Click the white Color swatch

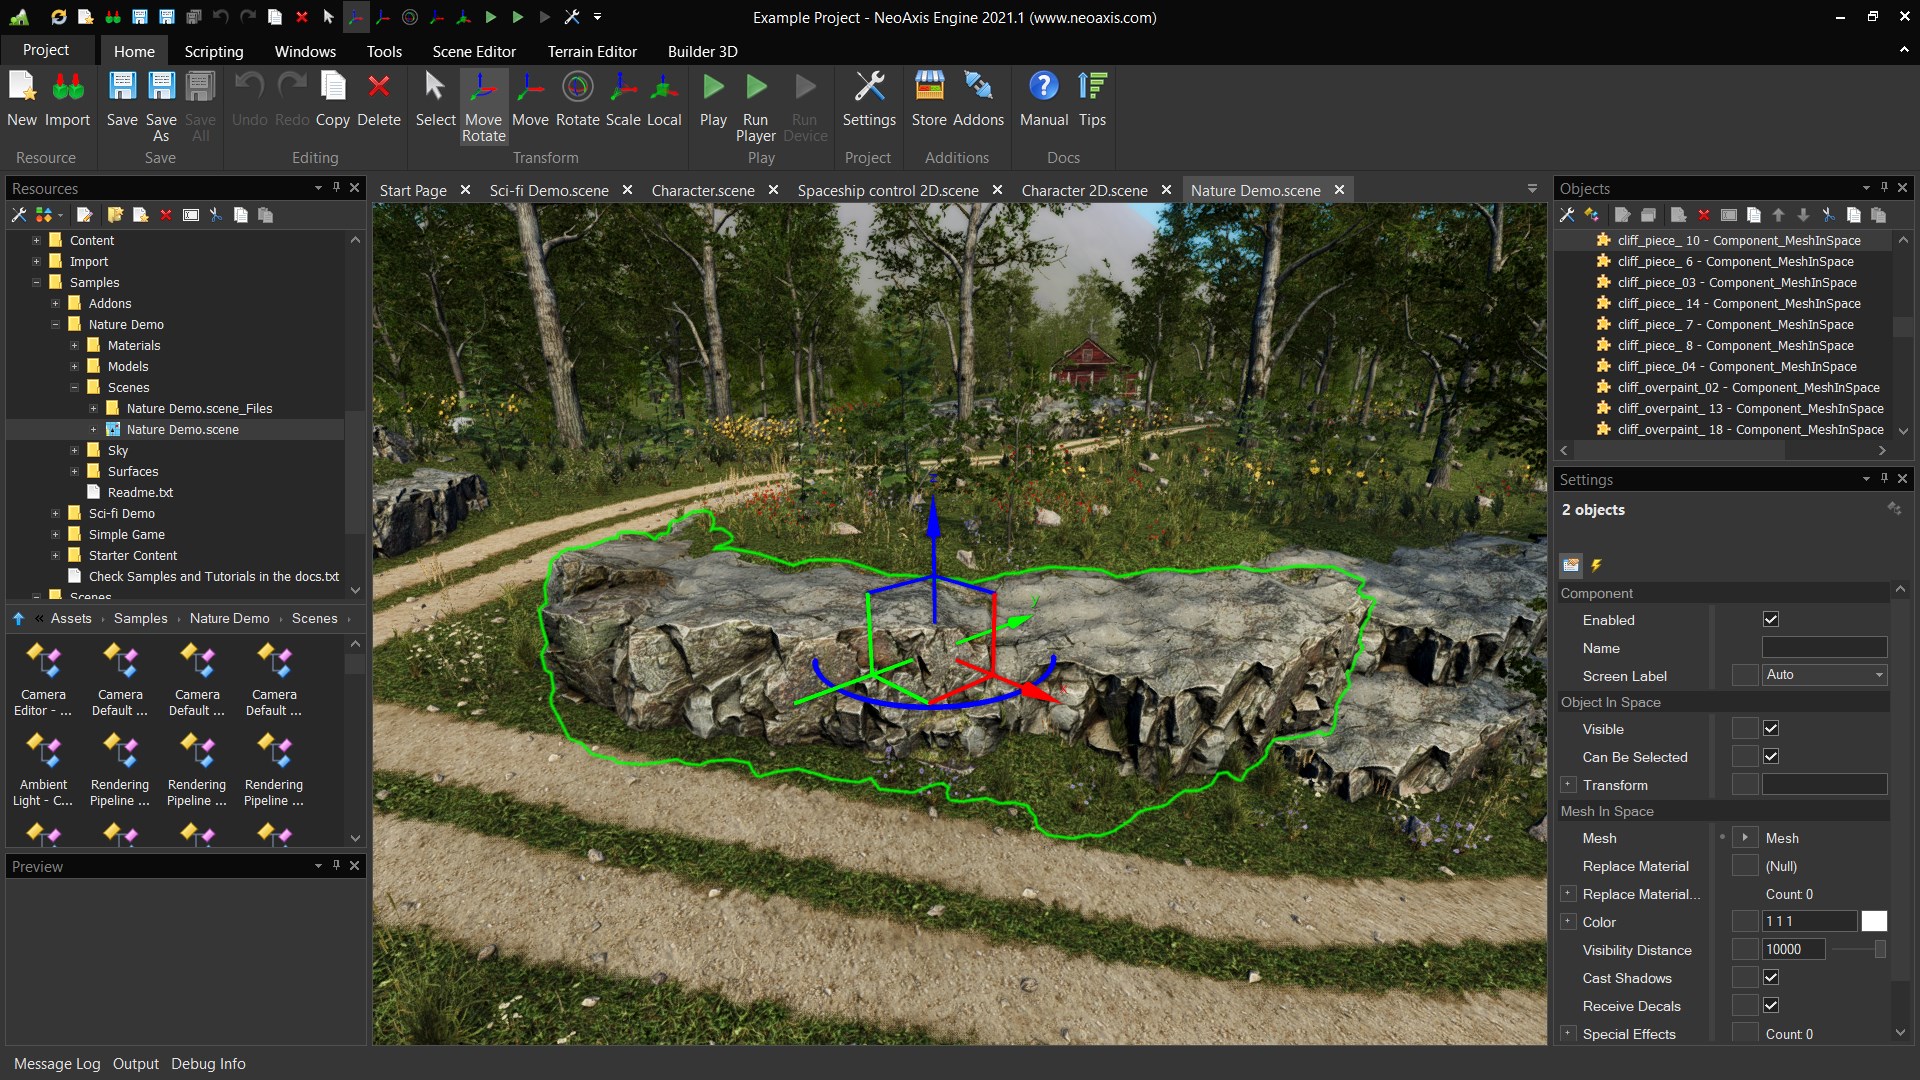pyautogui.click(x=1874, y=922)
